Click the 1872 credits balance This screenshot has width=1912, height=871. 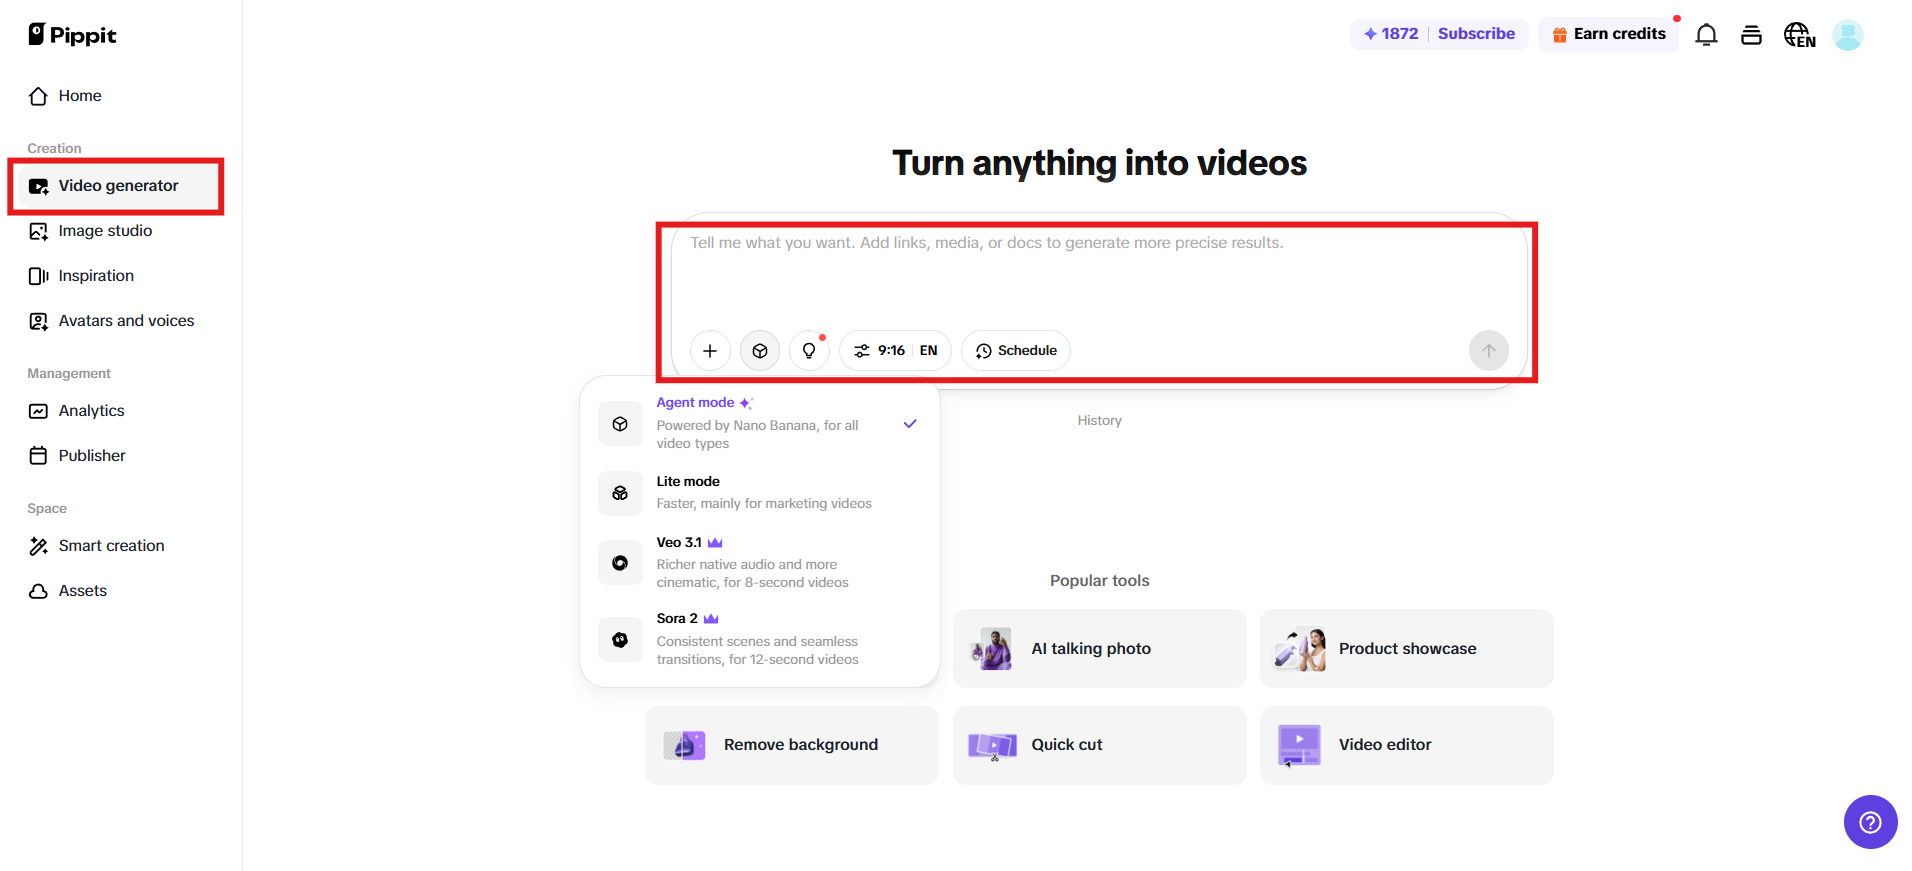[1391, 34]
